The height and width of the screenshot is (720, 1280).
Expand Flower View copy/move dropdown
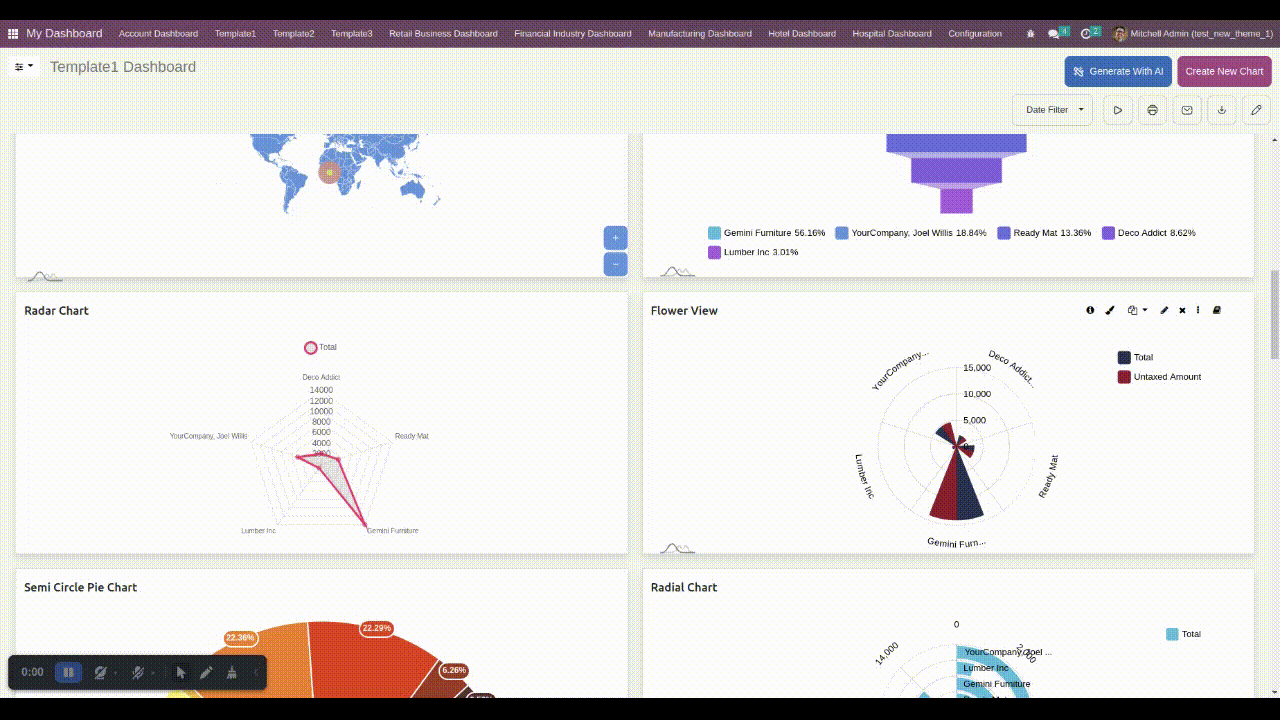coord(1137,310)
